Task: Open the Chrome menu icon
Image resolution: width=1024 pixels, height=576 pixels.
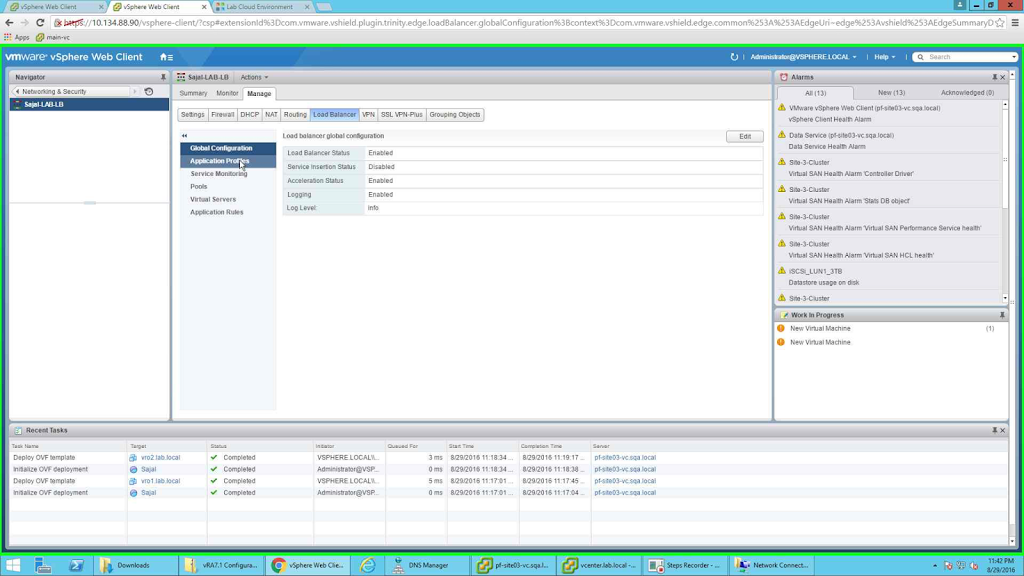Action: (x=1015, y=22)
